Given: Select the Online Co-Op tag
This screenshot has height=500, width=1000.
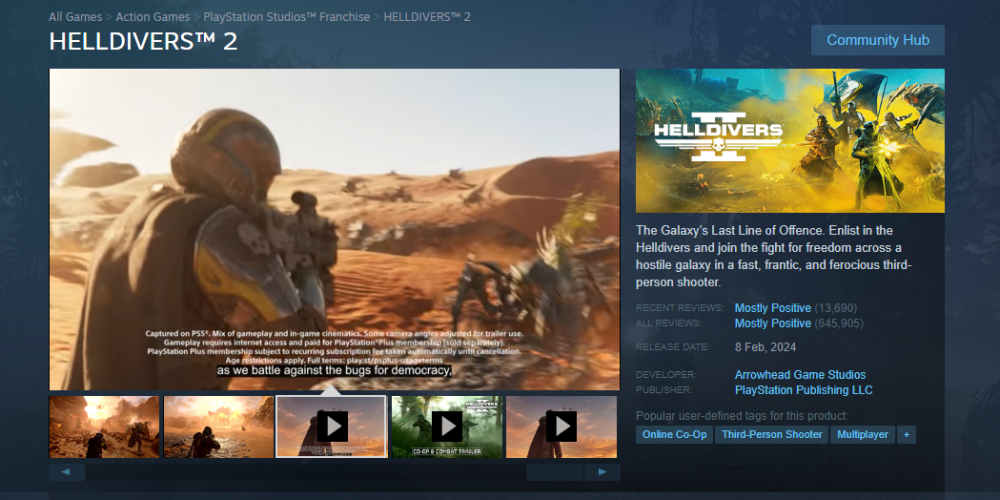Looking at the screenshot, I should point(674,435).
